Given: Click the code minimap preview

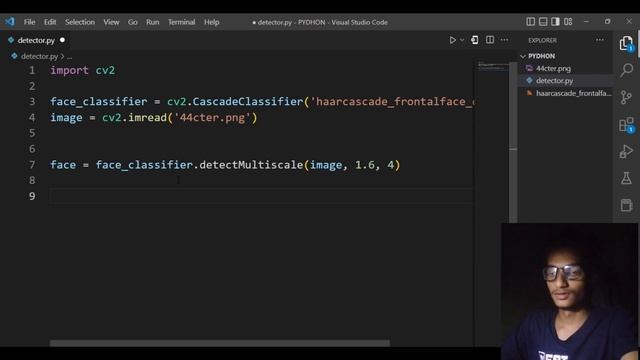Looking at the screenshot, I should point(493,66).
